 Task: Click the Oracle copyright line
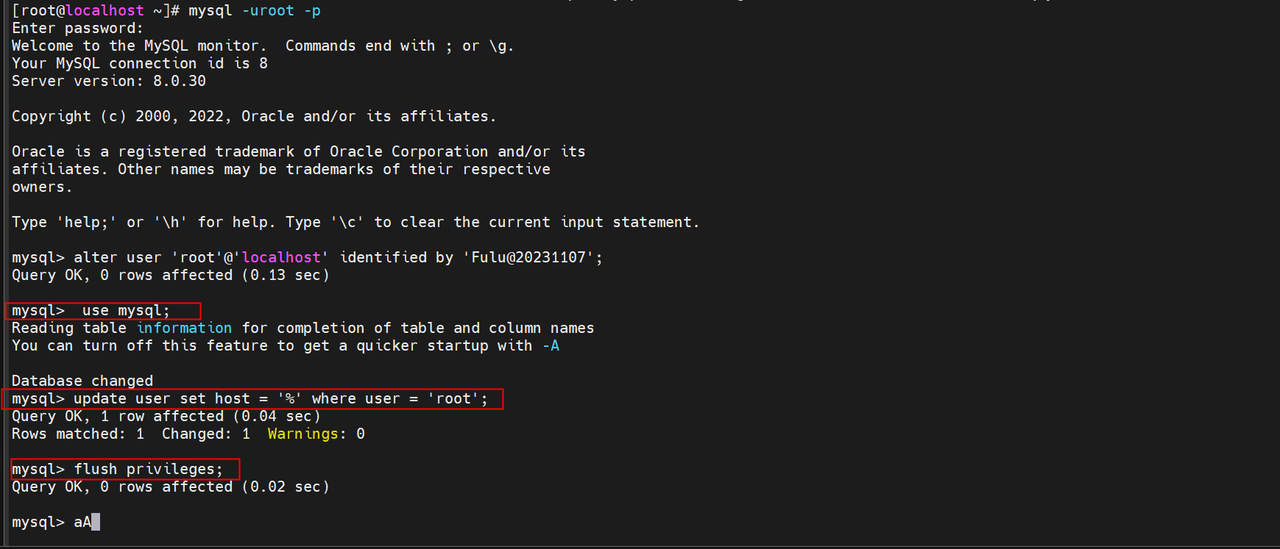pos(254,116)
